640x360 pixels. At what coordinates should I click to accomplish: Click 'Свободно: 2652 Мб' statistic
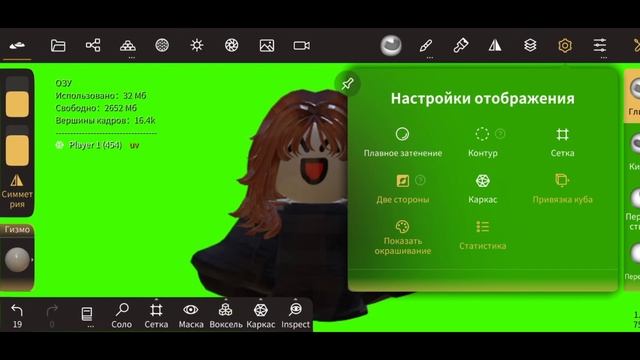96,108
